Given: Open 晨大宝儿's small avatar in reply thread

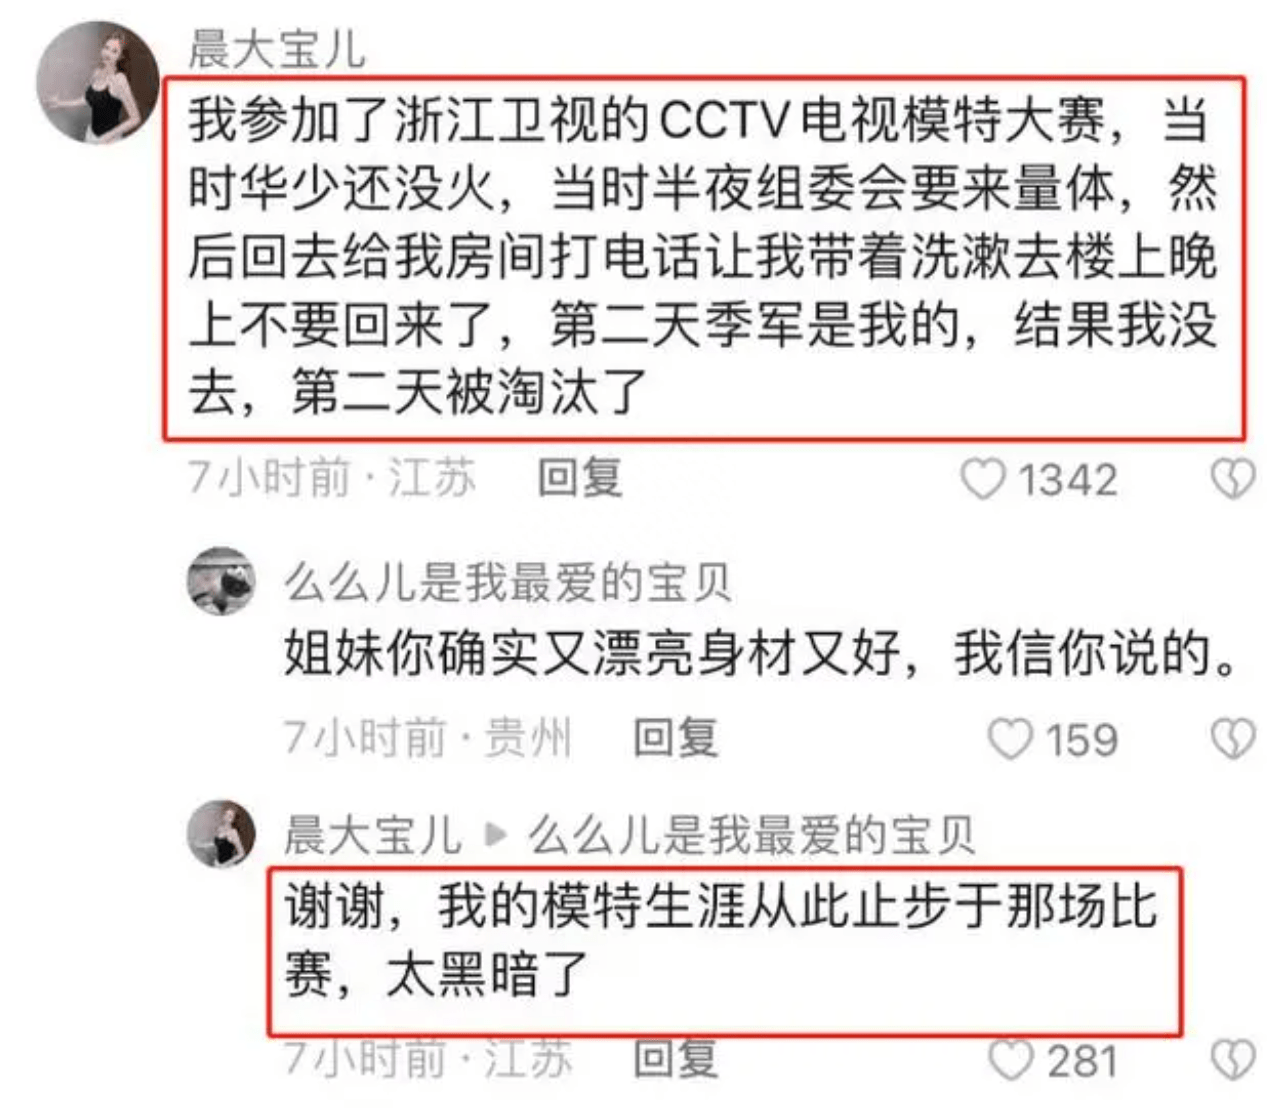Looking at the screenshot, I should coord(221,833).
